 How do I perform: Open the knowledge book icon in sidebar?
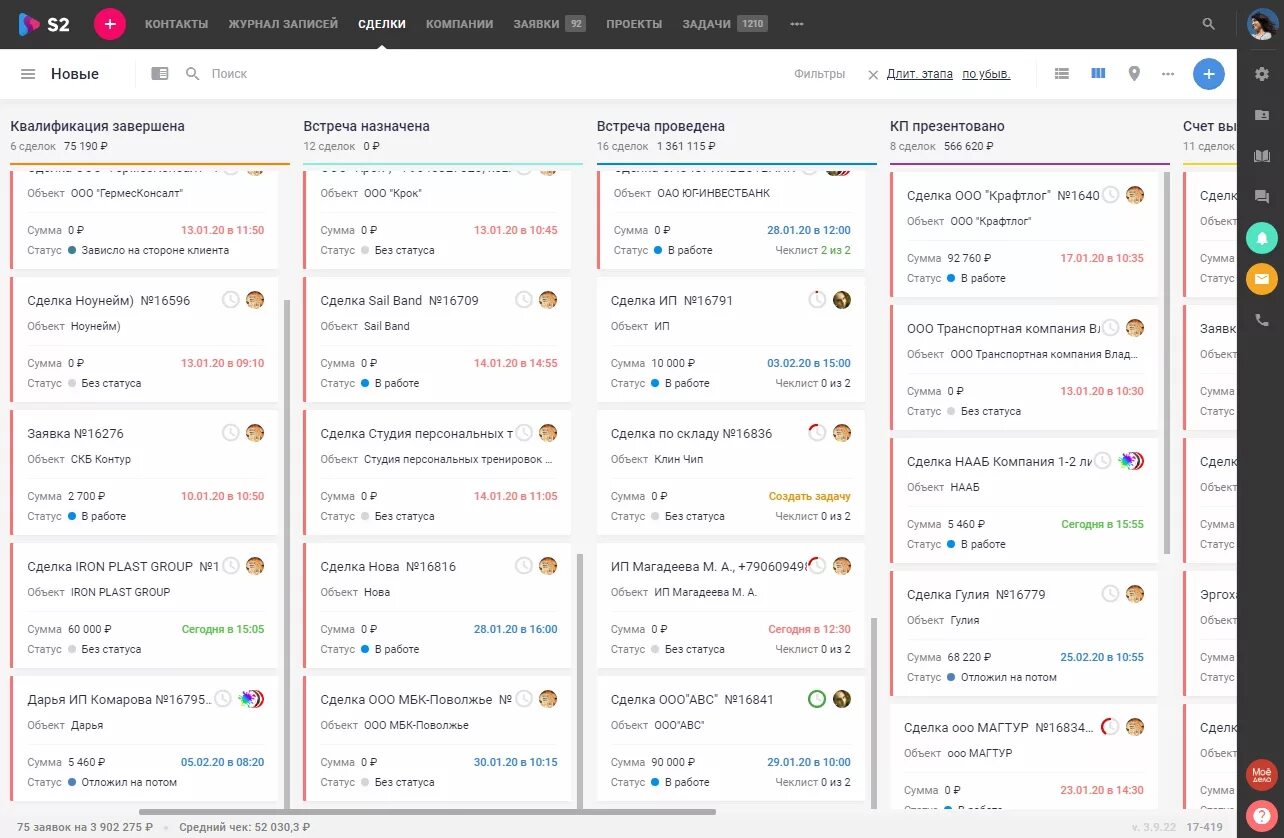click(x=1262, y=156)
